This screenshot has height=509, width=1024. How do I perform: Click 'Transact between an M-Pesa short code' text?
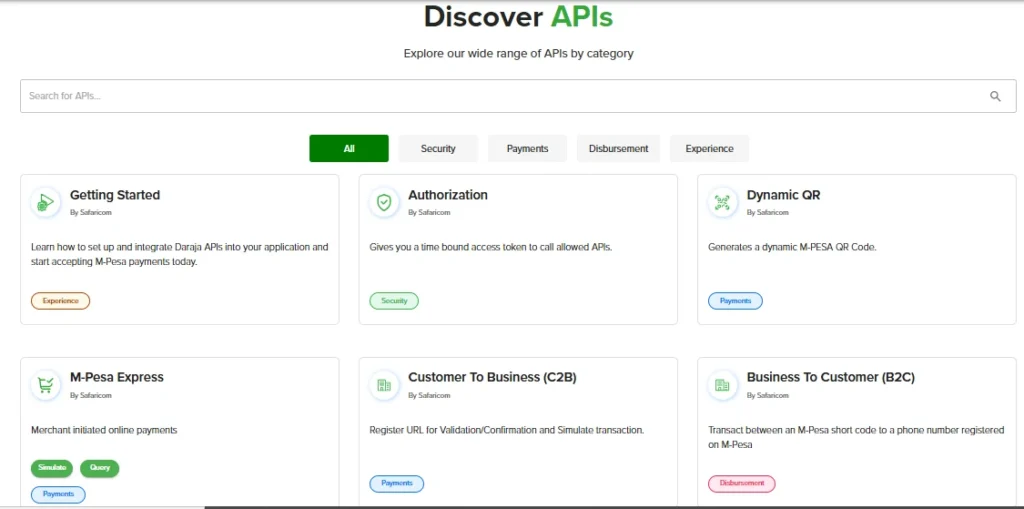856,437
